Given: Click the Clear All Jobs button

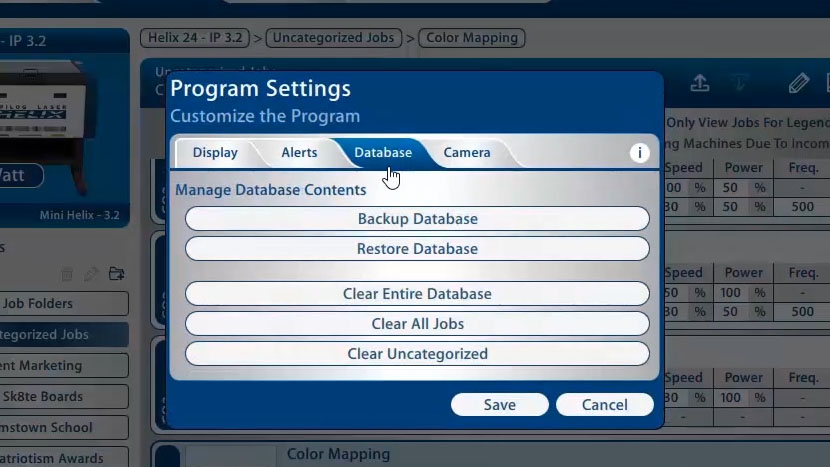Looking at the screenshot, I should click(417, 324).
